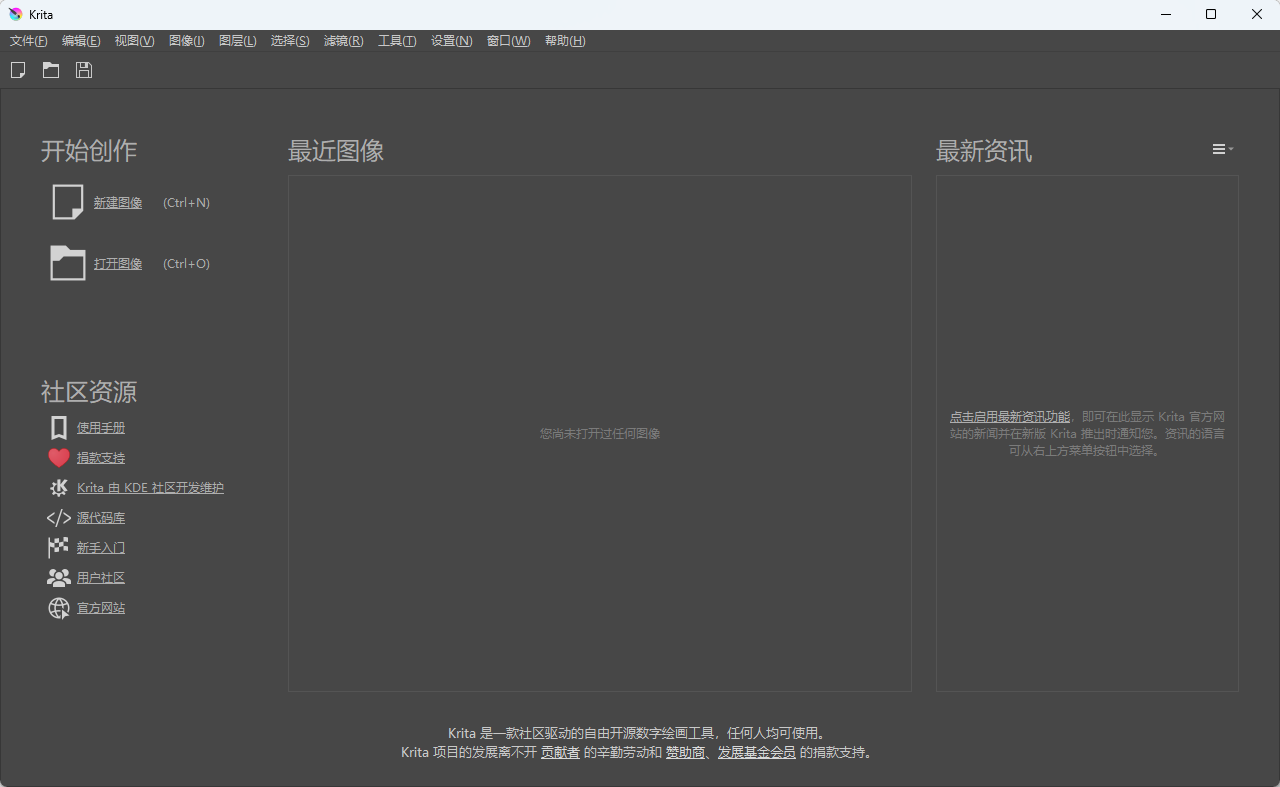Screen dimensions: 1280x787
Task: Click the new document toolbar icon
Action: [18, 70]
